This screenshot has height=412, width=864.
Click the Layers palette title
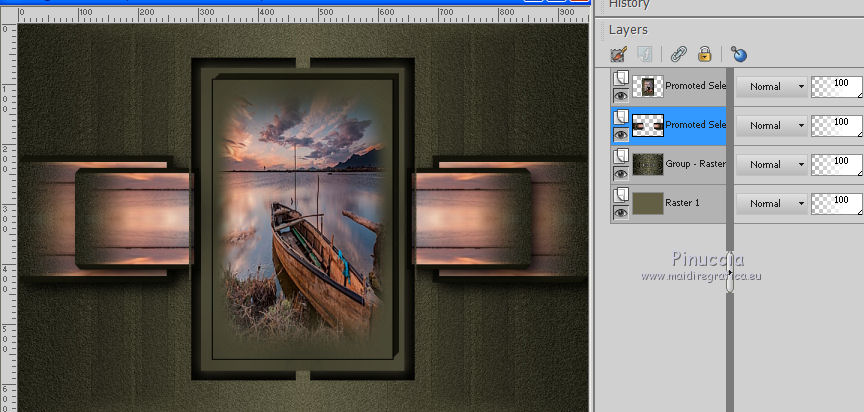(628, 30)
